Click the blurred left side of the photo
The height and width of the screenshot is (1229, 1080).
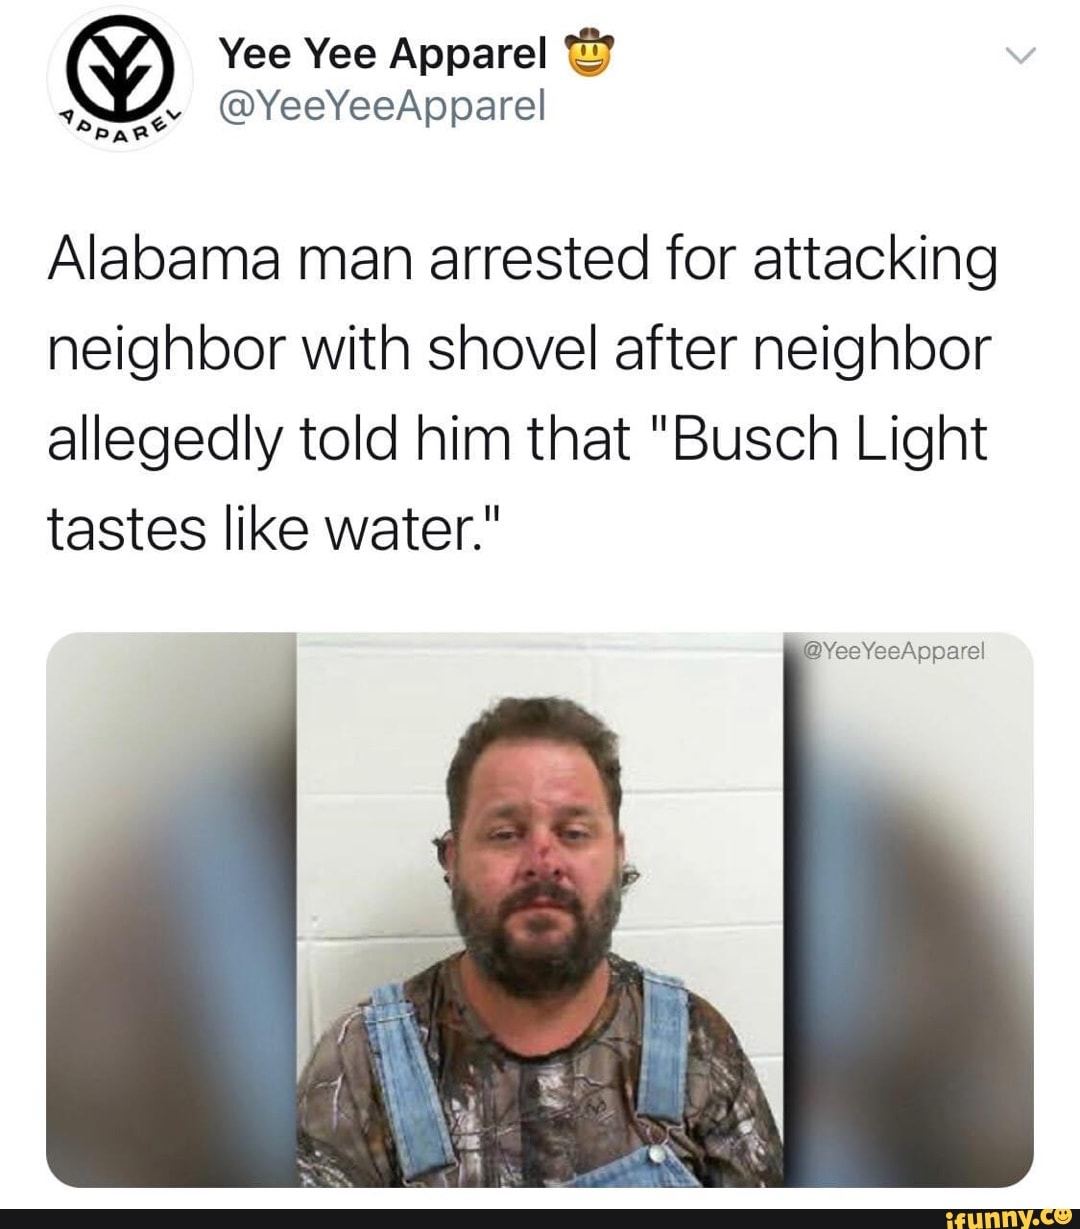pos(171,909)
